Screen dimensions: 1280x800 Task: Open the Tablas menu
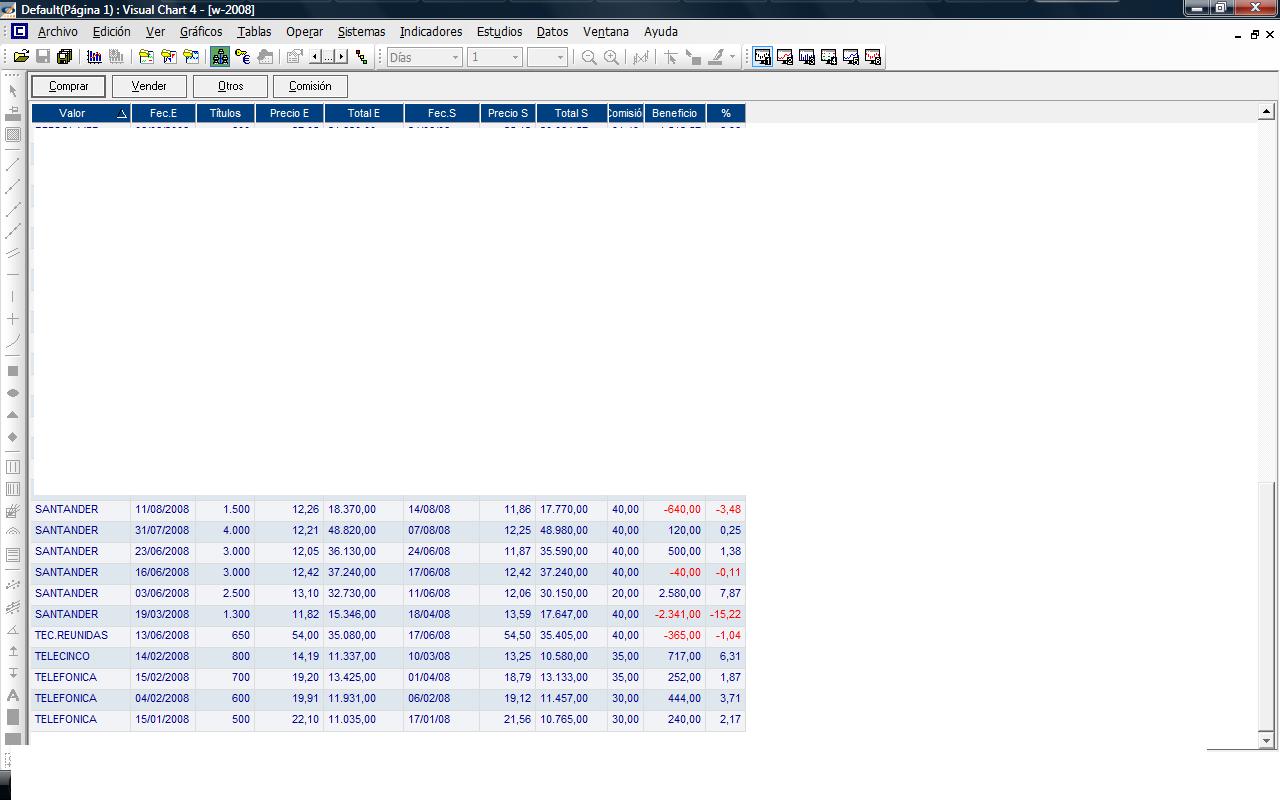pyautogui.click(x=254, y=31)
